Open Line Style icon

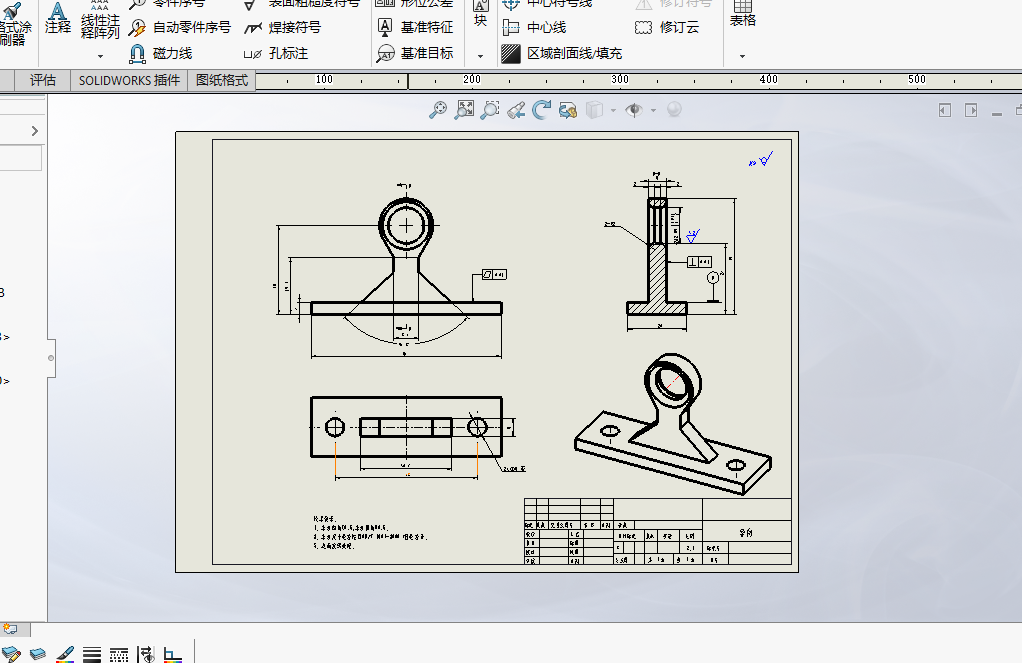click(119, 655)
